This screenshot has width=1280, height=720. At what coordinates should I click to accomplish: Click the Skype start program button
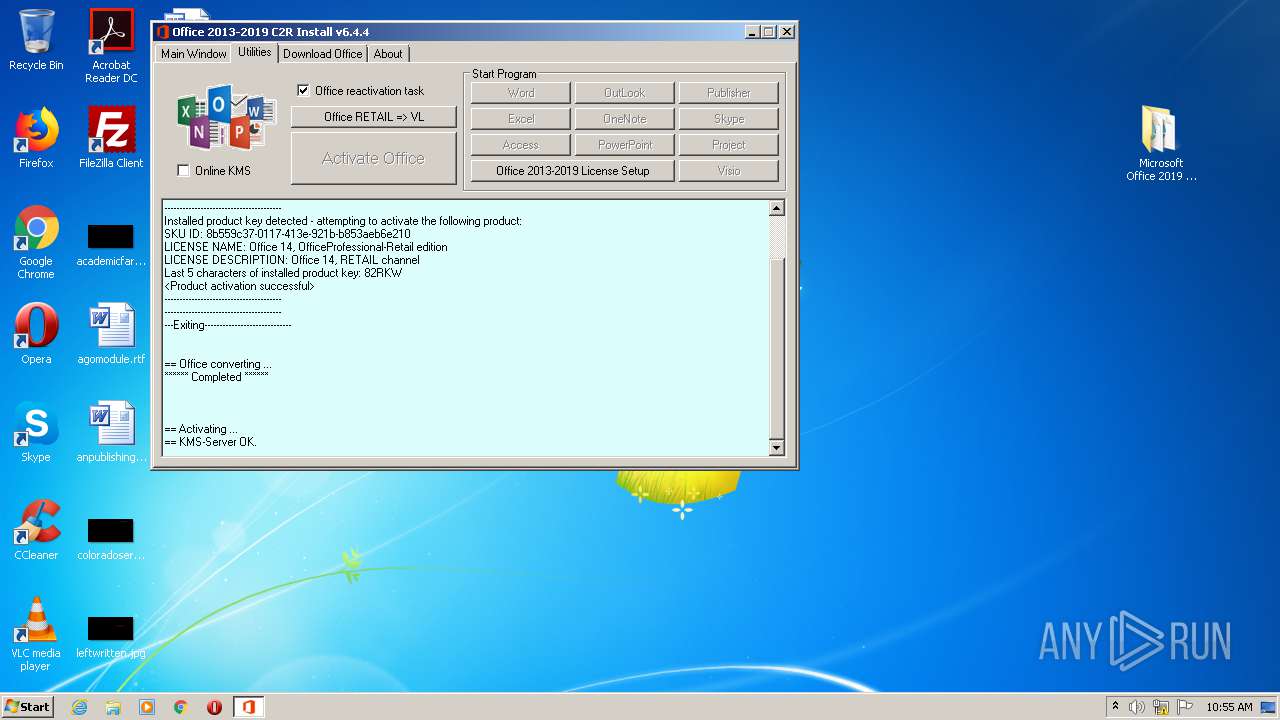pos(729,119)
